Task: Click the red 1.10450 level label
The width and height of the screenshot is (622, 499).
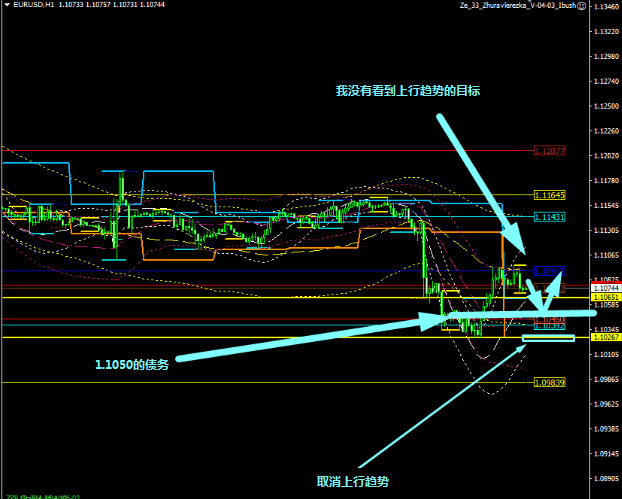Action: [x=550, y=319]
